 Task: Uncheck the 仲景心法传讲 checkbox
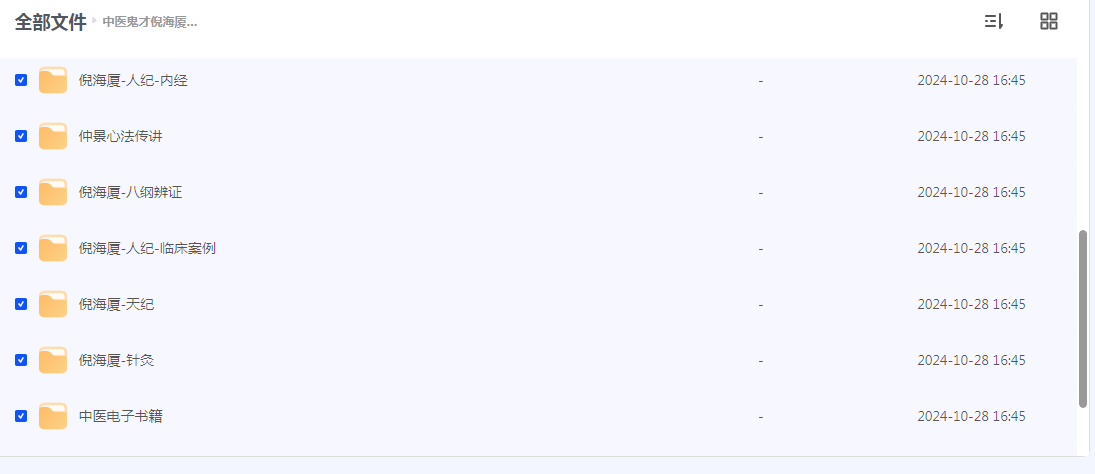[x=21, y=136]
